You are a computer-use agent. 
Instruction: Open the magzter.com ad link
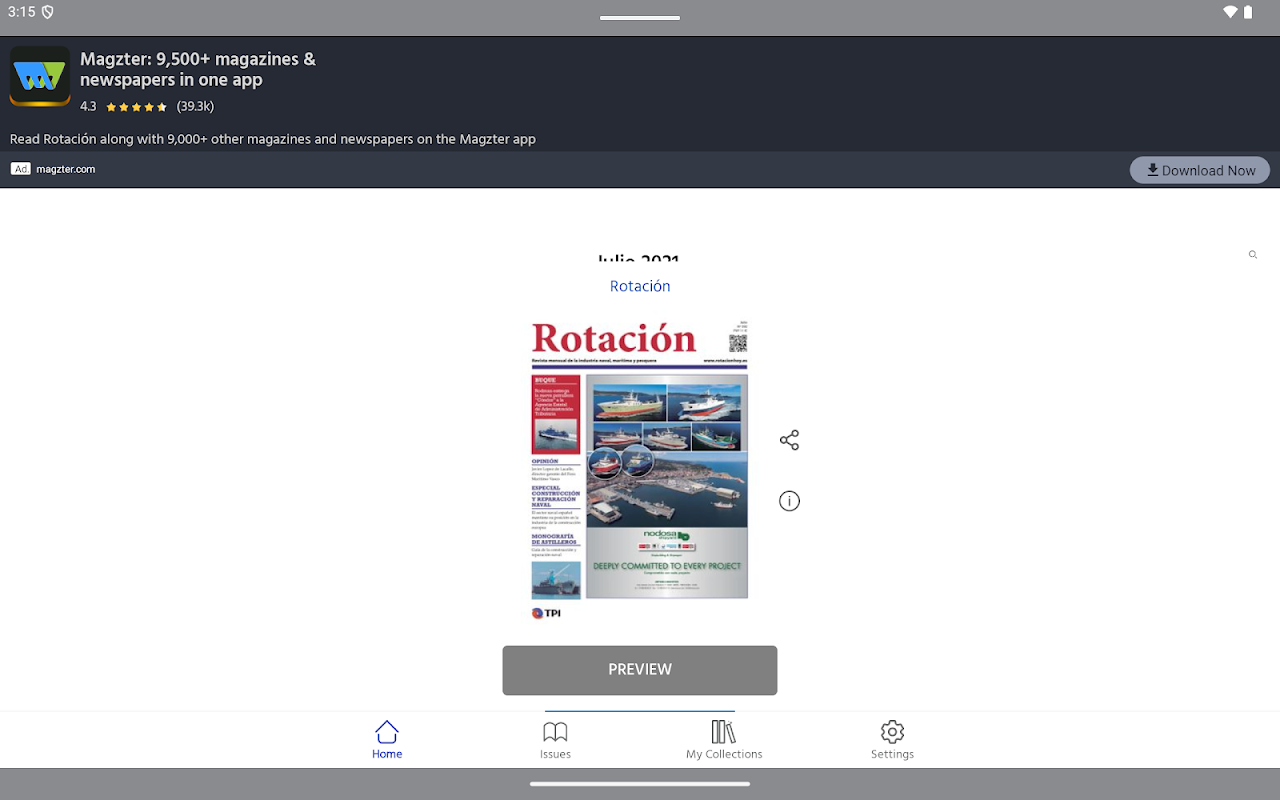point(66,169)
